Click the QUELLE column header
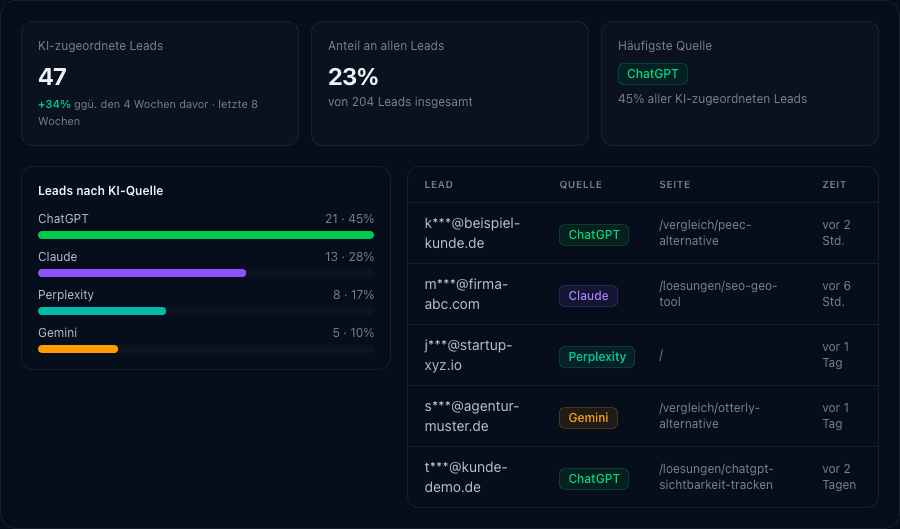The image size is (900, 529). click(581, 185)
